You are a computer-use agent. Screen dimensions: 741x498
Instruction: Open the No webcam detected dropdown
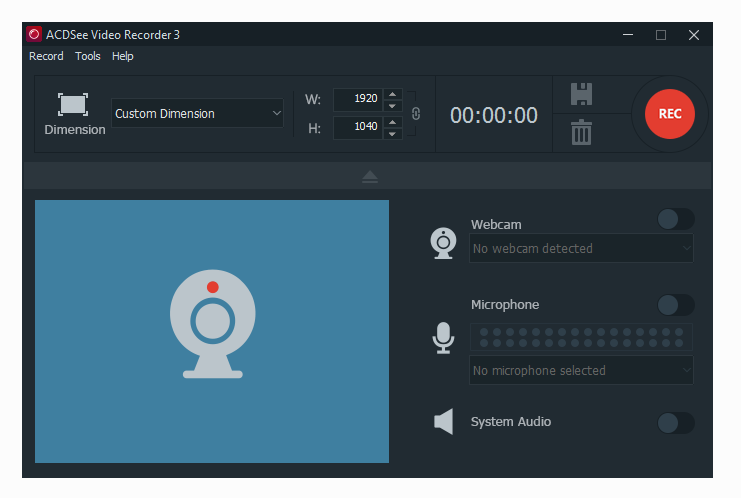581,248
